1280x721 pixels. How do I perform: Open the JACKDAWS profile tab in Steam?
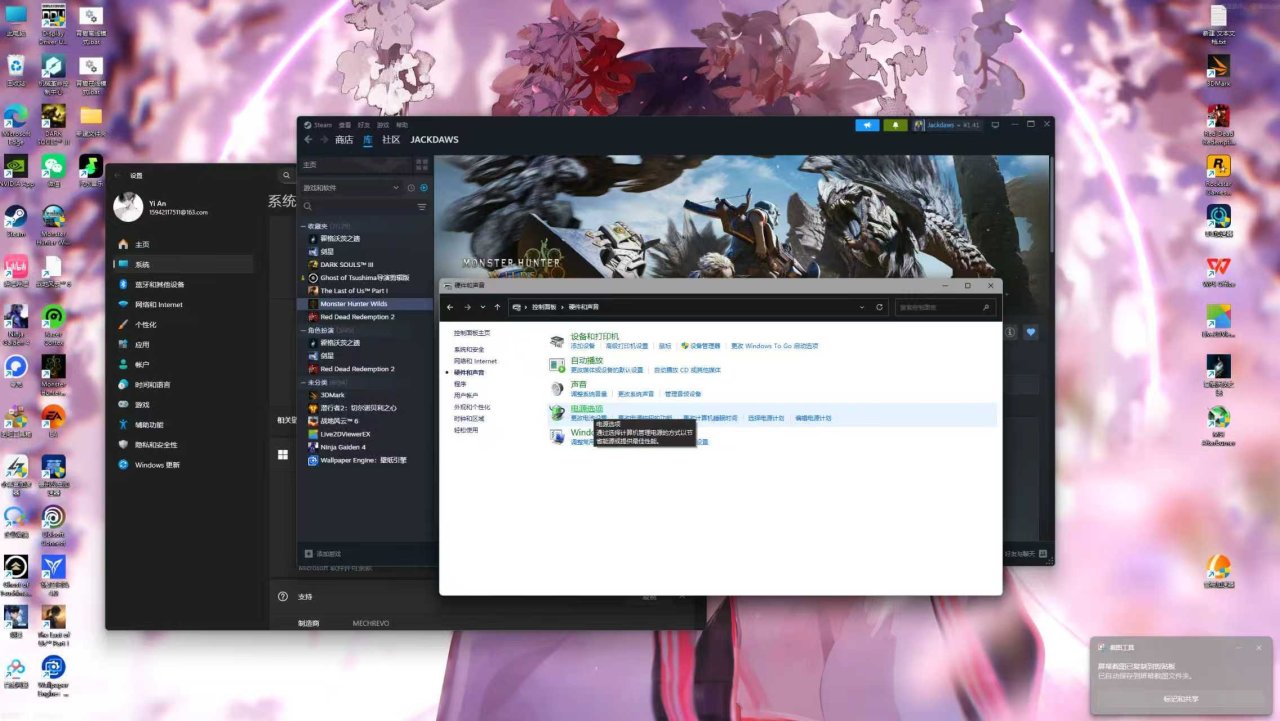(434, 140)
